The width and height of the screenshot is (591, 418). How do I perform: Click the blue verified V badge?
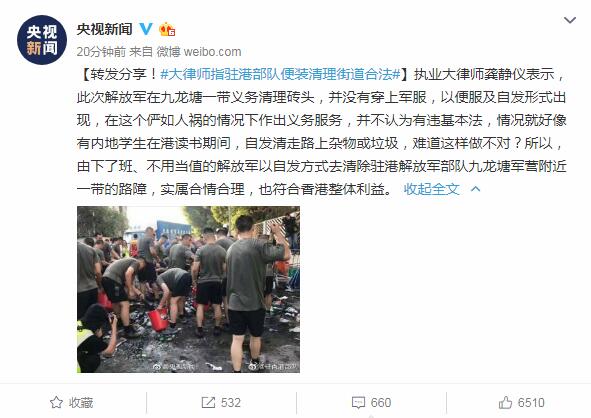(146, 29)
